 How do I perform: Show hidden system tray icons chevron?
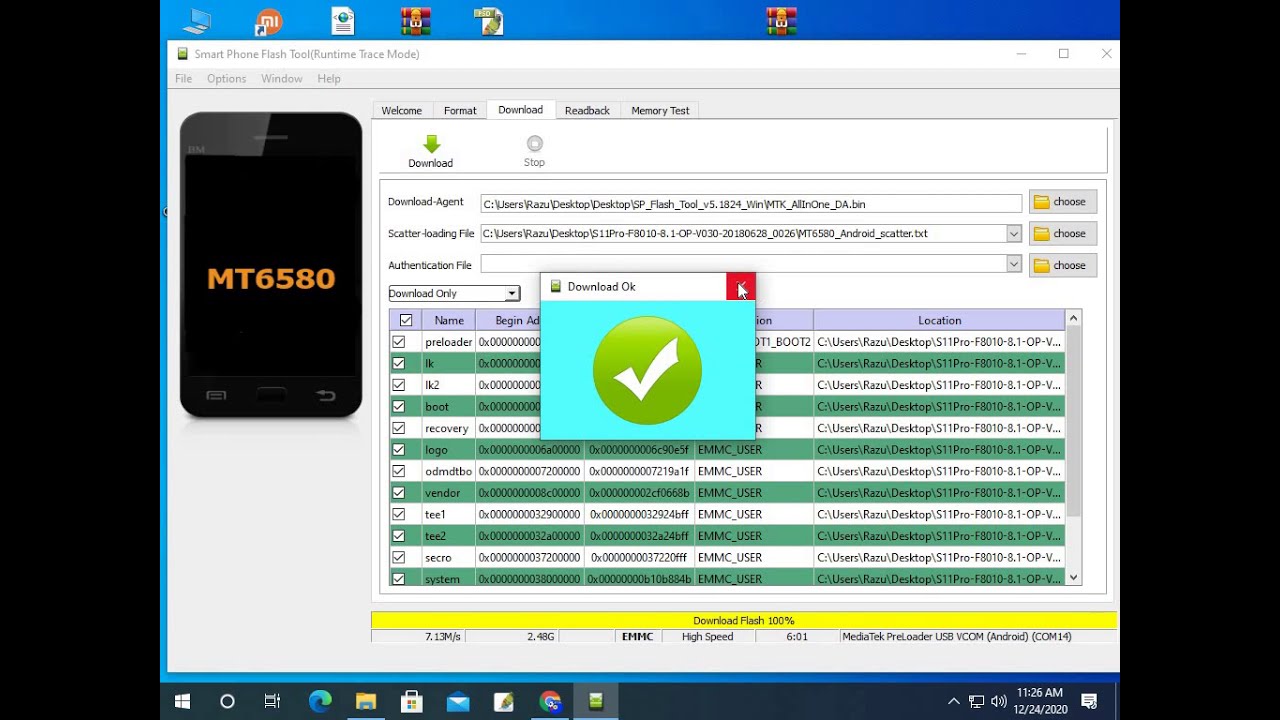pyautogui.click(x=953, y=702)
